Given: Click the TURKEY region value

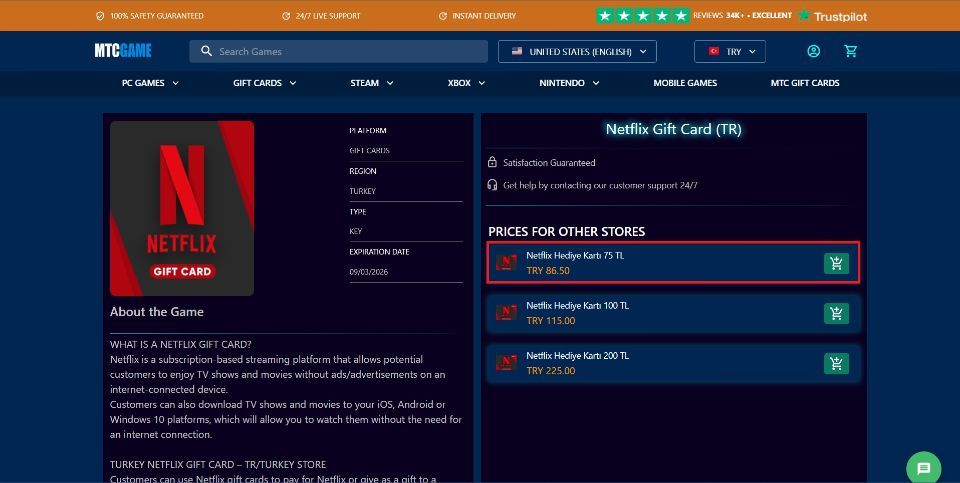Looking at the screenshot, I should [362, 191].
